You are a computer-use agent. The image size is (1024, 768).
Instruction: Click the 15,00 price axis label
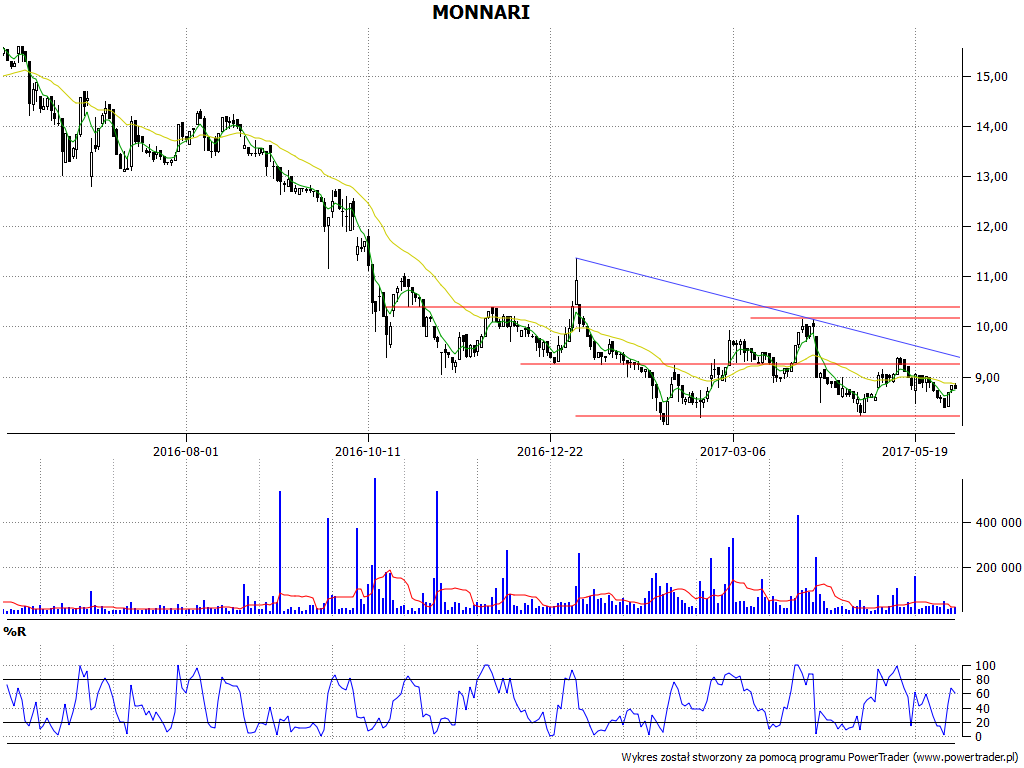[991, 76]
